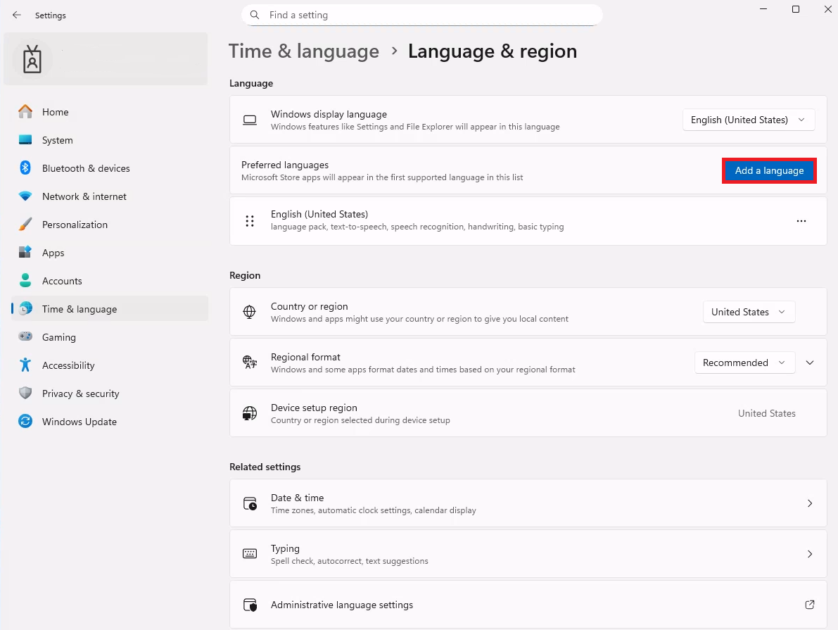
Task: Click the Regional format icon
Action: click(250, 362)
